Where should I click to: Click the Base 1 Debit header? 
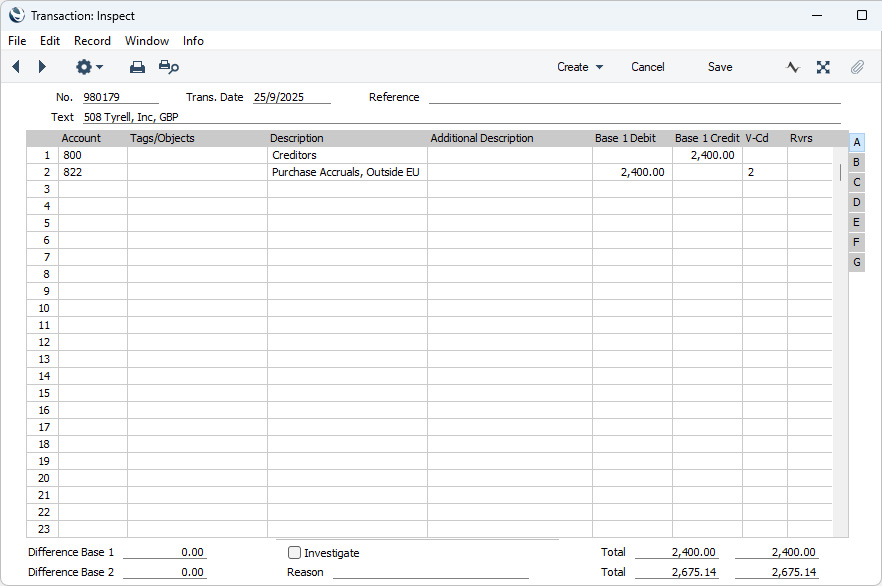coord(625,138)
